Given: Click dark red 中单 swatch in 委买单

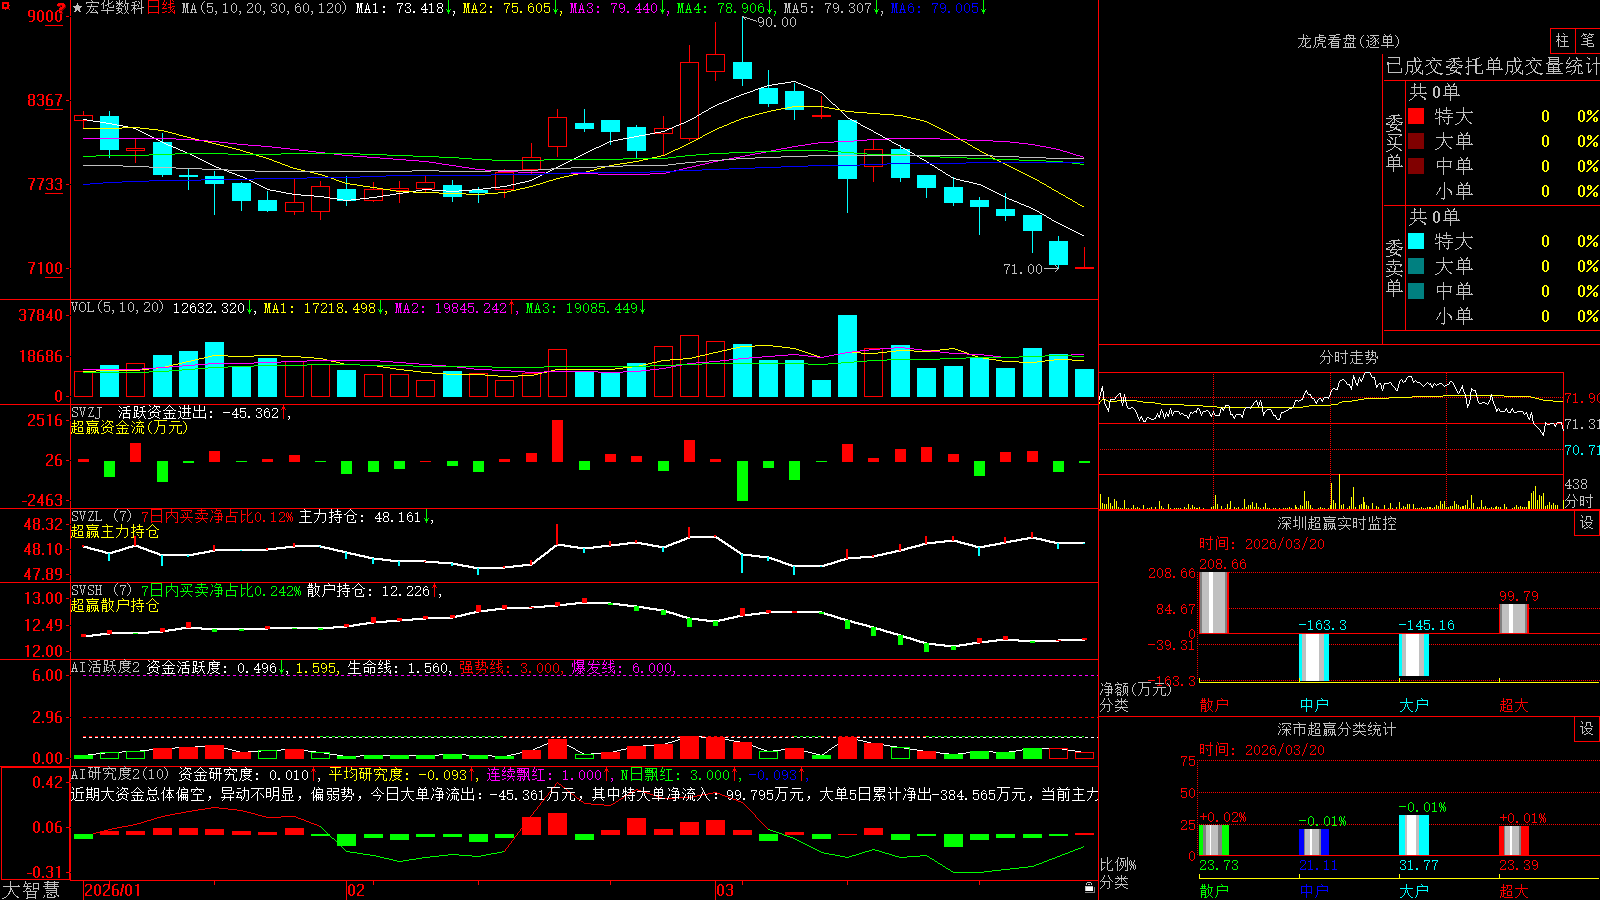Looking at the screenshot, I should coord(1416,166).
